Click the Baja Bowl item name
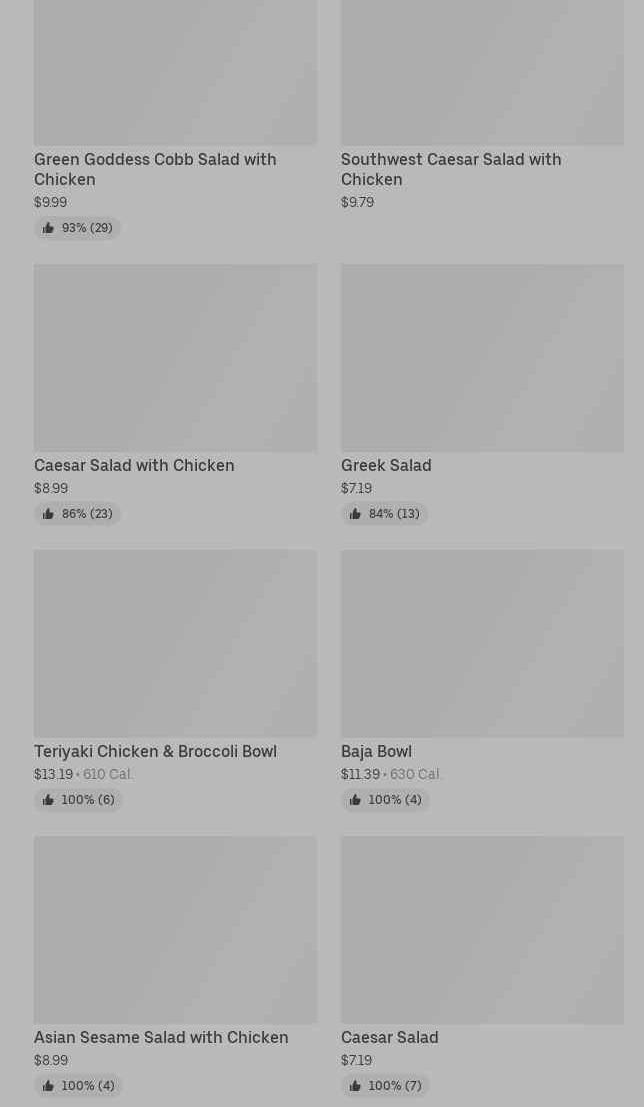644x1107 pixels. pyautogui.click(x=376, y=751)
